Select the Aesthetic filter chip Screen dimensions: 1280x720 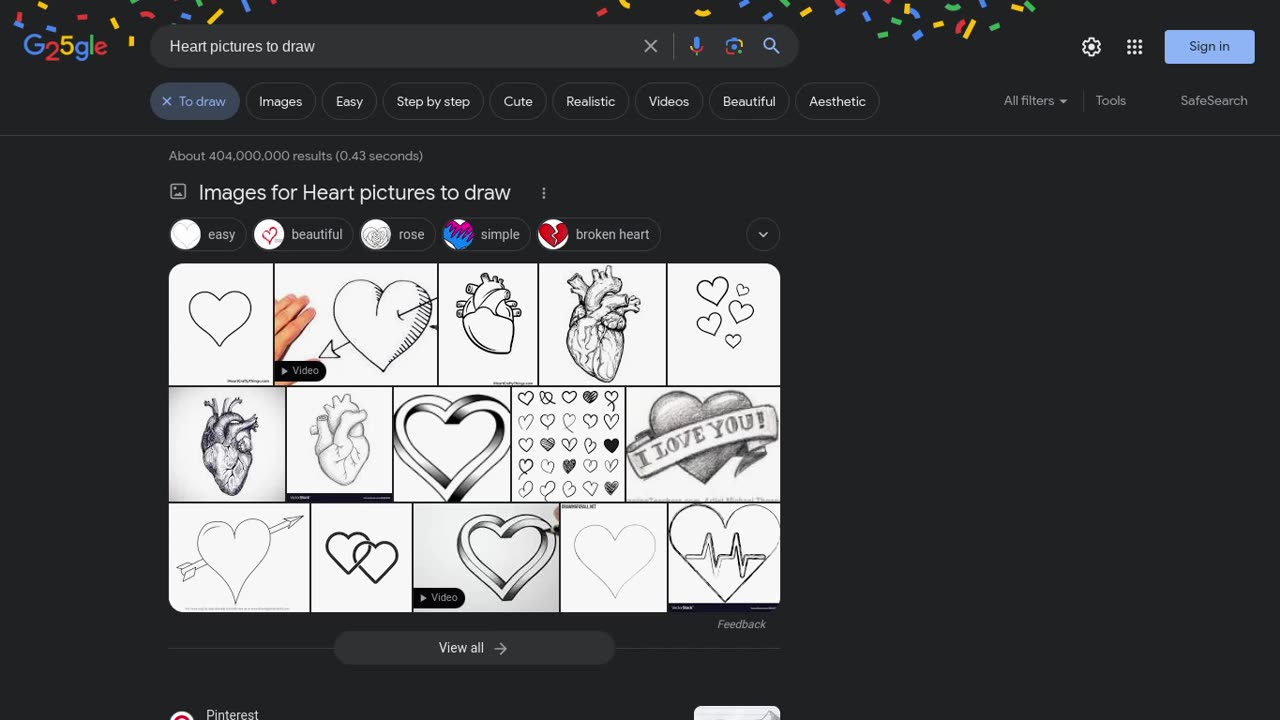(x=837, y=101)
